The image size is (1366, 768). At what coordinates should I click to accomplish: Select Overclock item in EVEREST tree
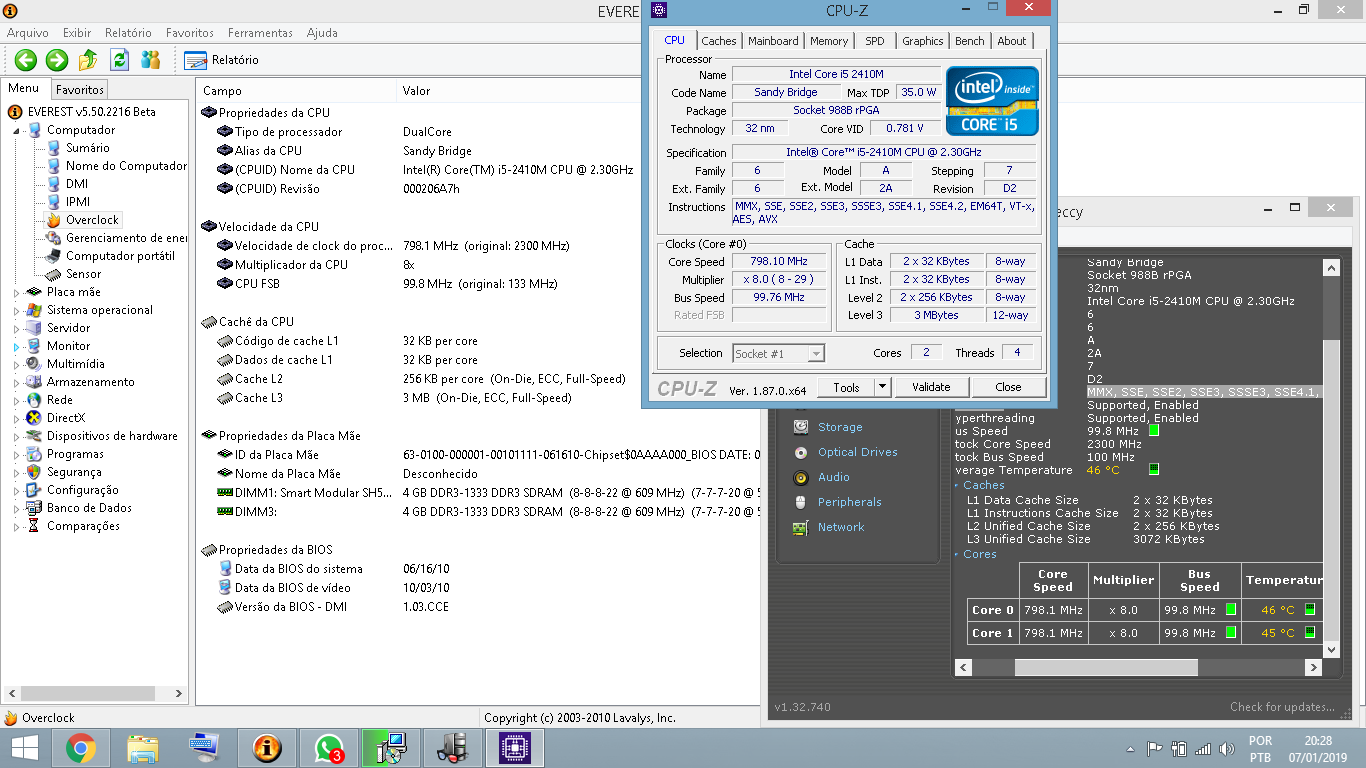click(92, 220)
